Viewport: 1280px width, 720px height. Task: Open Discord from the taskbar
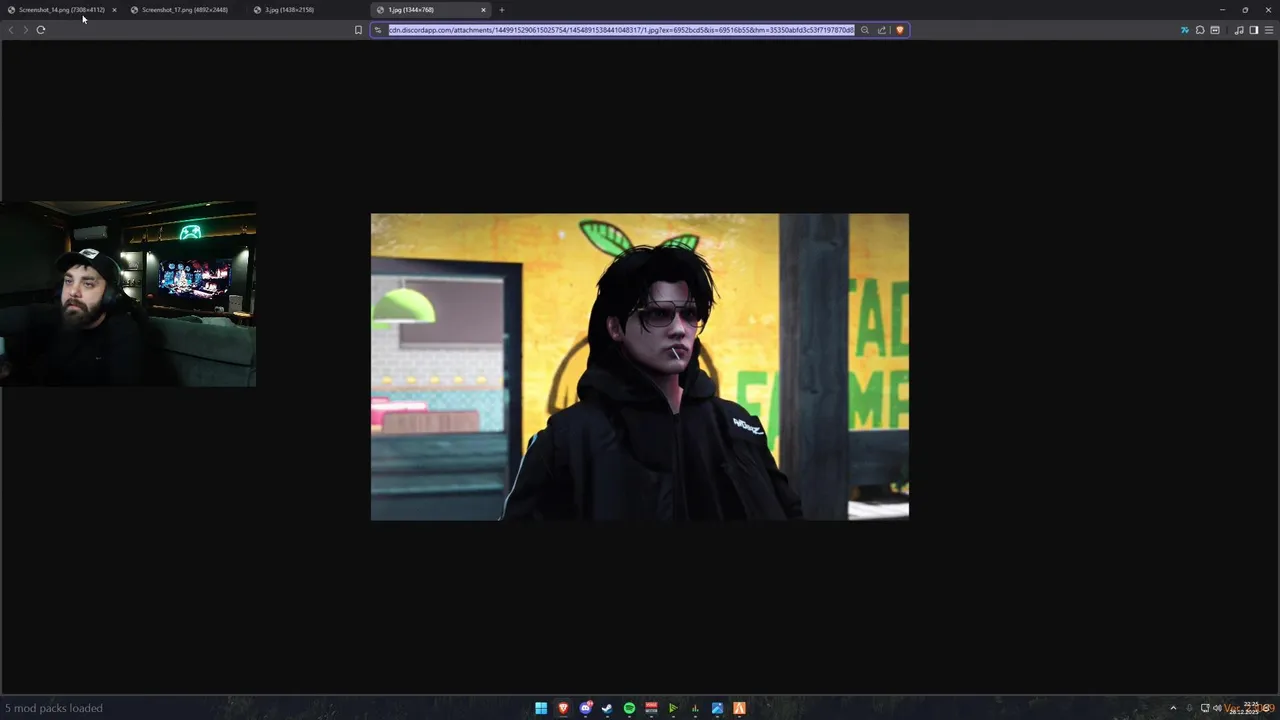pyautogui.click(x=585, y=708)
